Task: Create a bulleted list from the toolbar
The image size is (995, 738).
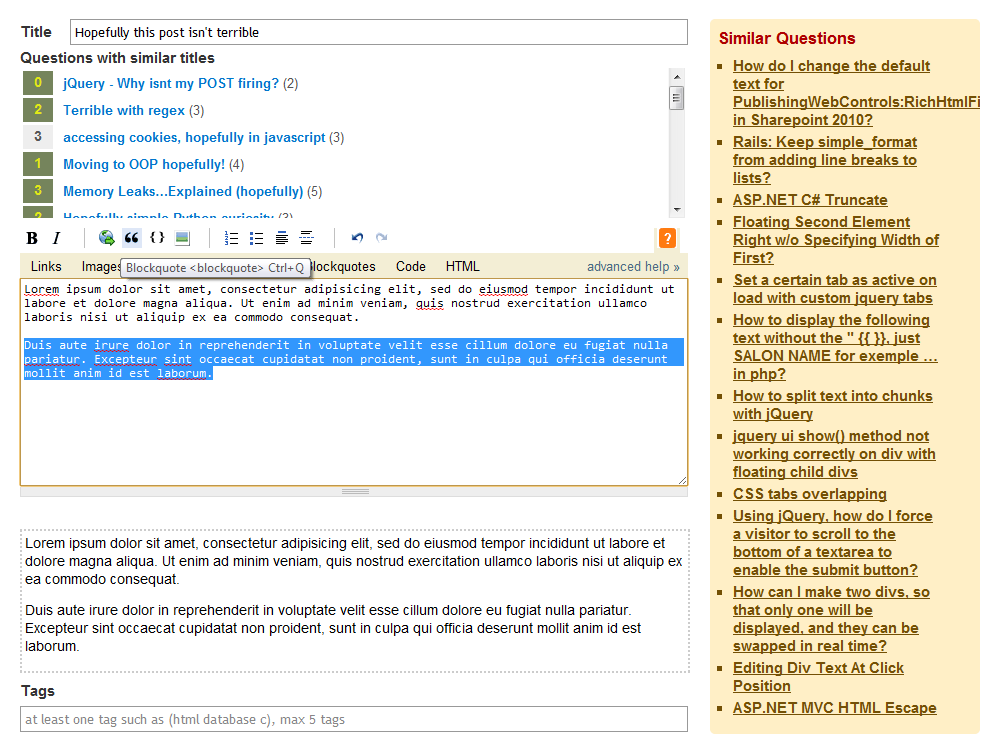Action: point(257,238)
